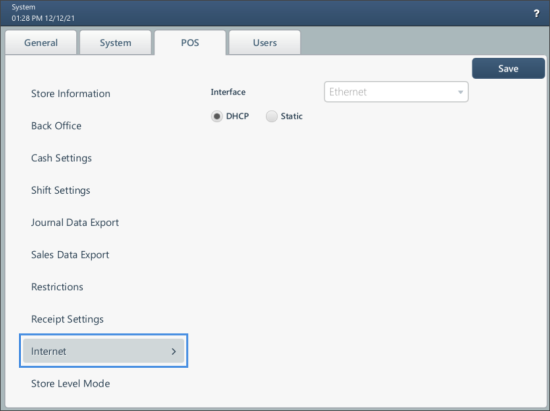
Task: Select the DHCP radio button
Action: point(217,116)
